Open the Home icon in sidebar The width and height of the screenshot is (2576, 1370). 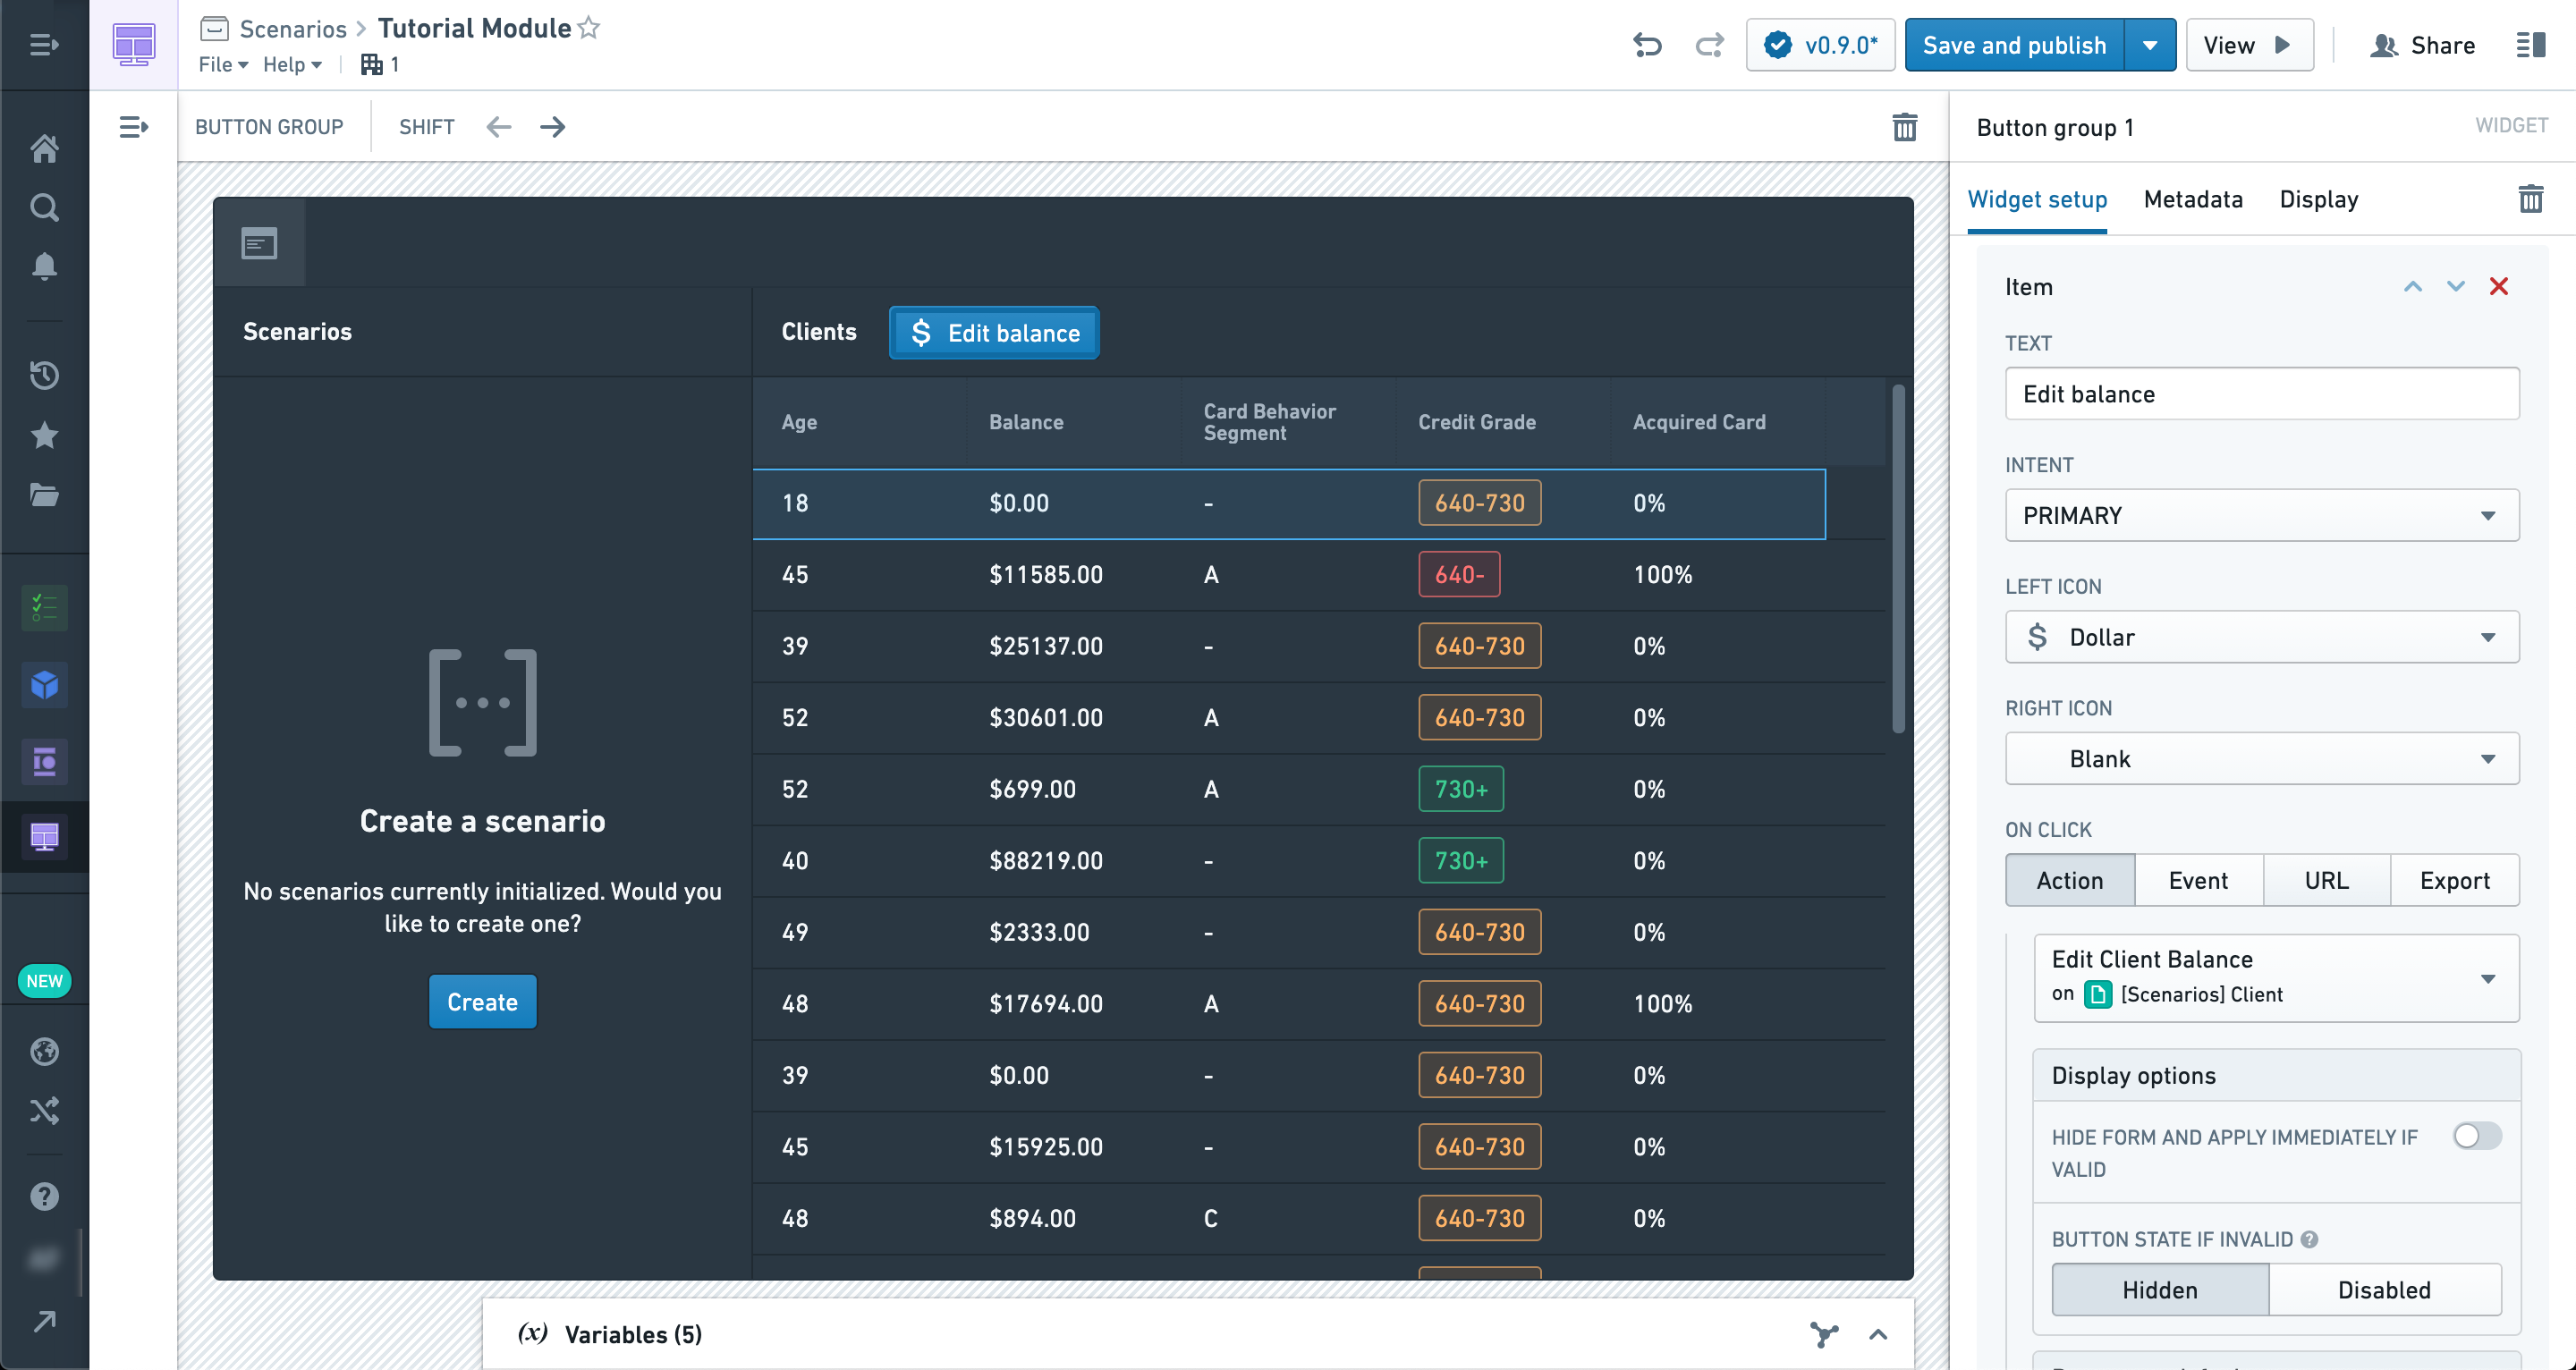pyautogui.click(x=44, y=148)
